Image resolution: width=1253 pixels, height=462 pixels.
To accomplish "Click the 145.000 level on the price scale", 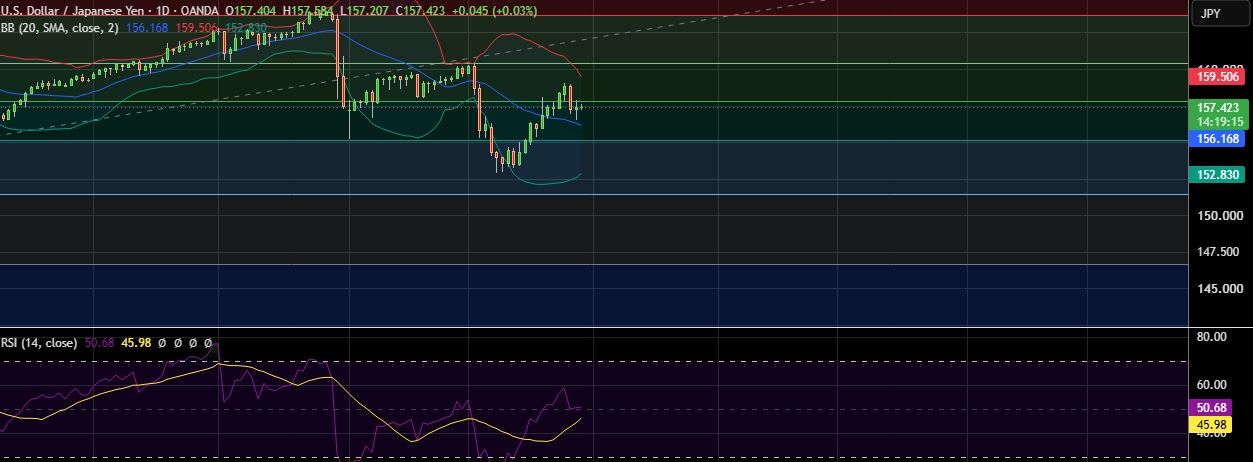I will (x=1218, y=289).
